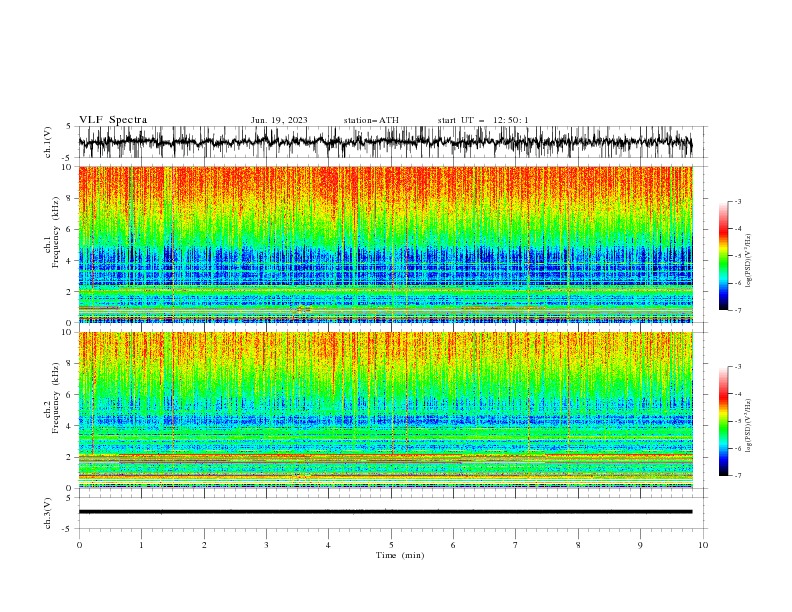Click time axis tick label '3'
792x612 pixels.
[266, 545]
